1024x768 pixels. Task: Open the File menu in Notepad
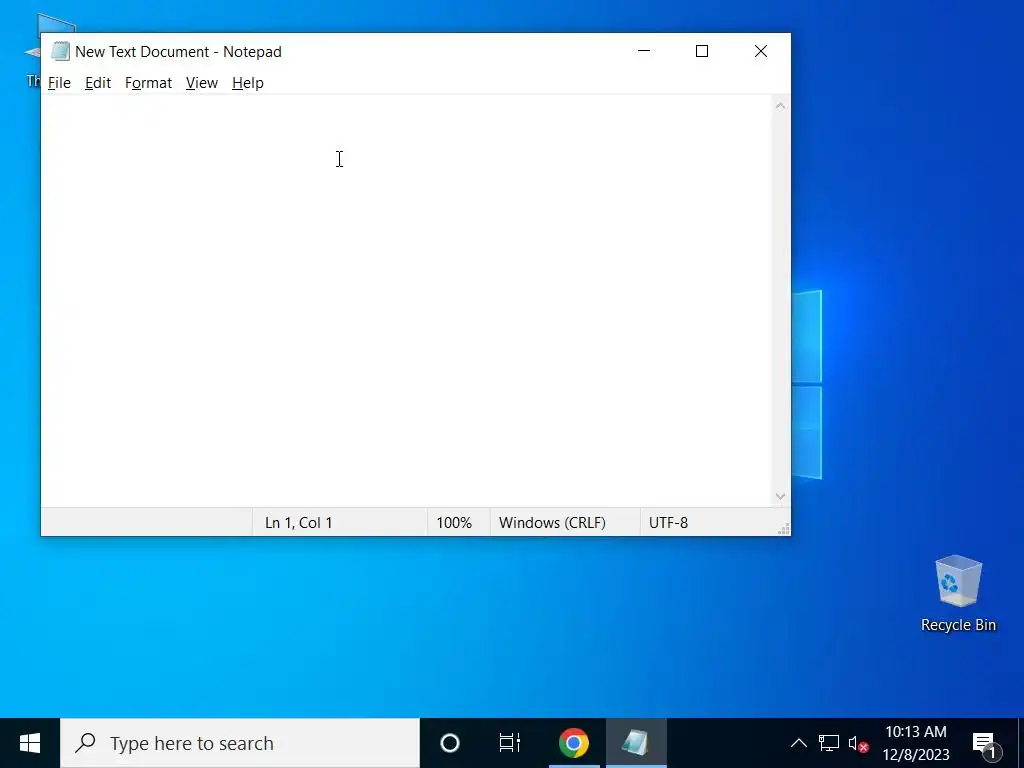point(59,83)
